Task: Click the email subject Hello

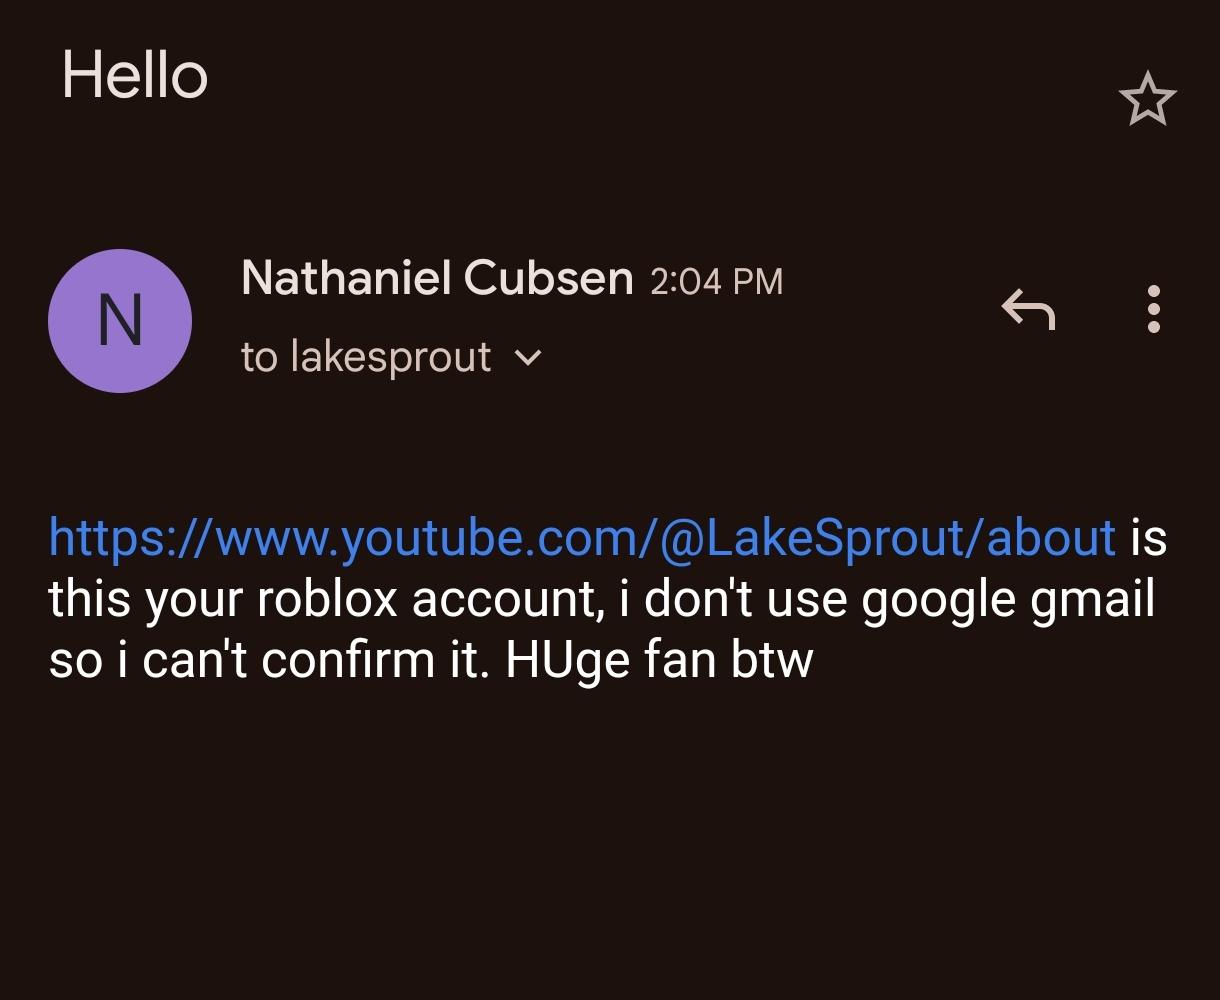Action: click(x=134, y=76)
